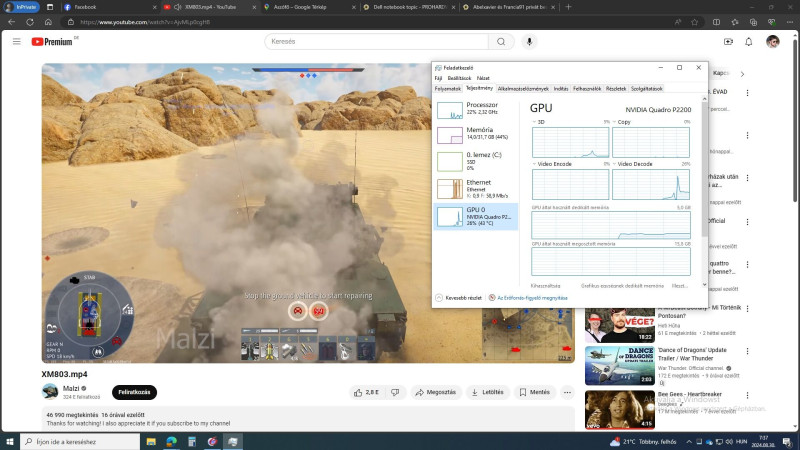
Task: Click the YouTube search magnifier button
Action: (x=501, y=42)
